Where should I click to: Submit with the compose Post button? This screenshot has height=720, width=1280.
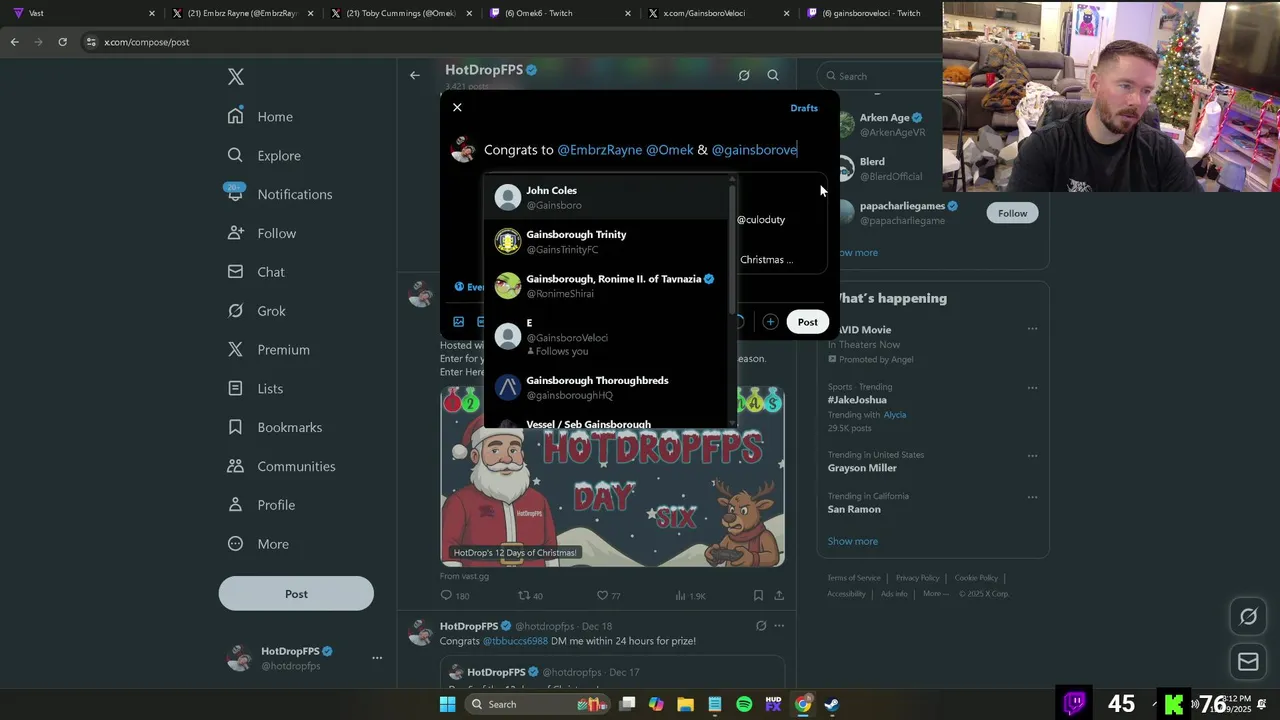coord(807,322)
